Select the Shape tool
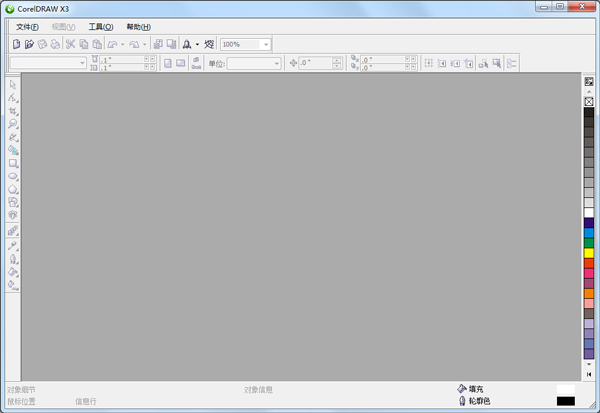This screenshot has height=413, width=600. (13, 98)
